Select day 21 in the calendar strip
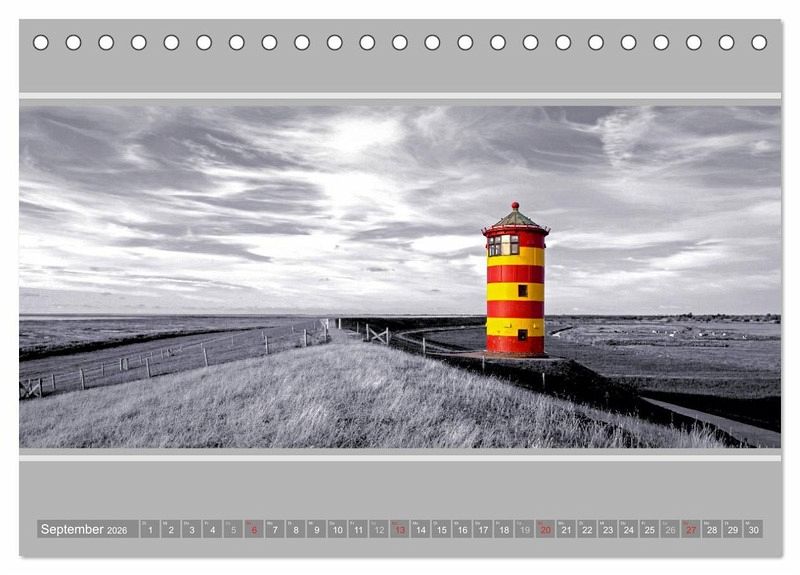Viewport: 800px width, 575px height. (566, 529)
